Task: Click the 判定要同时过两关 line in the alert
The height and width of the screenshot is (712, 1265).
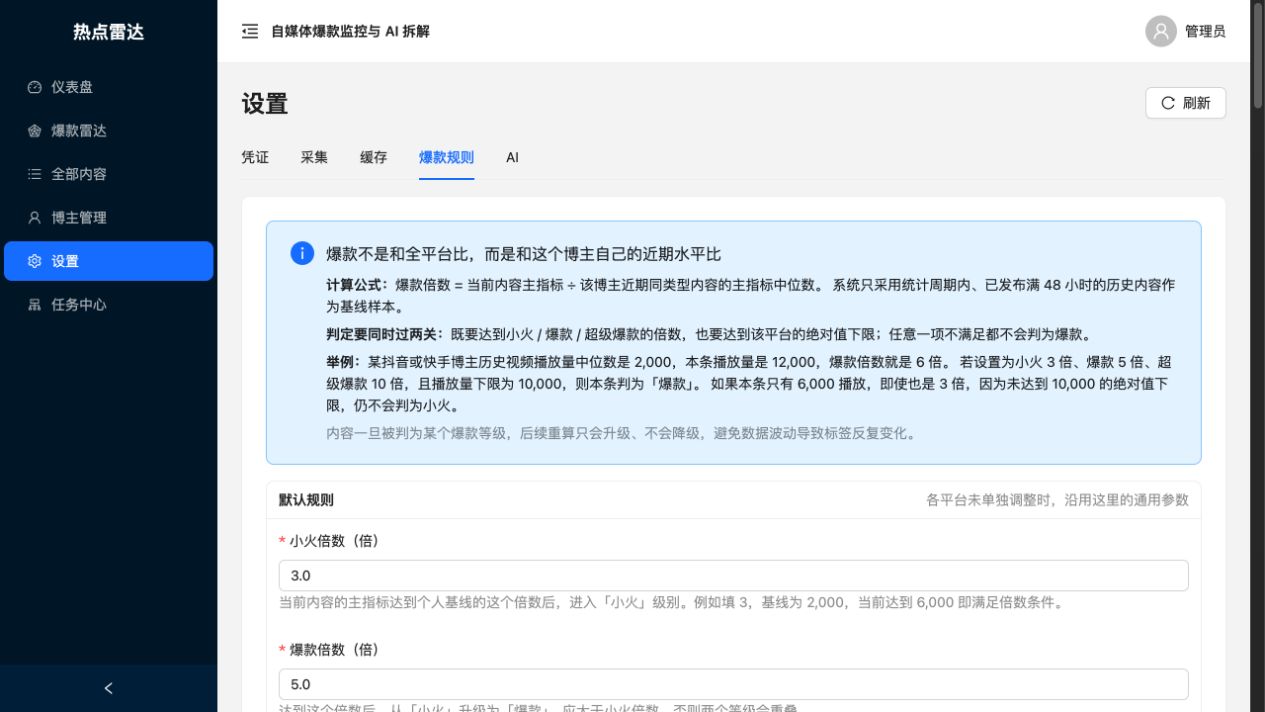Action: click(x=709, y=335)
